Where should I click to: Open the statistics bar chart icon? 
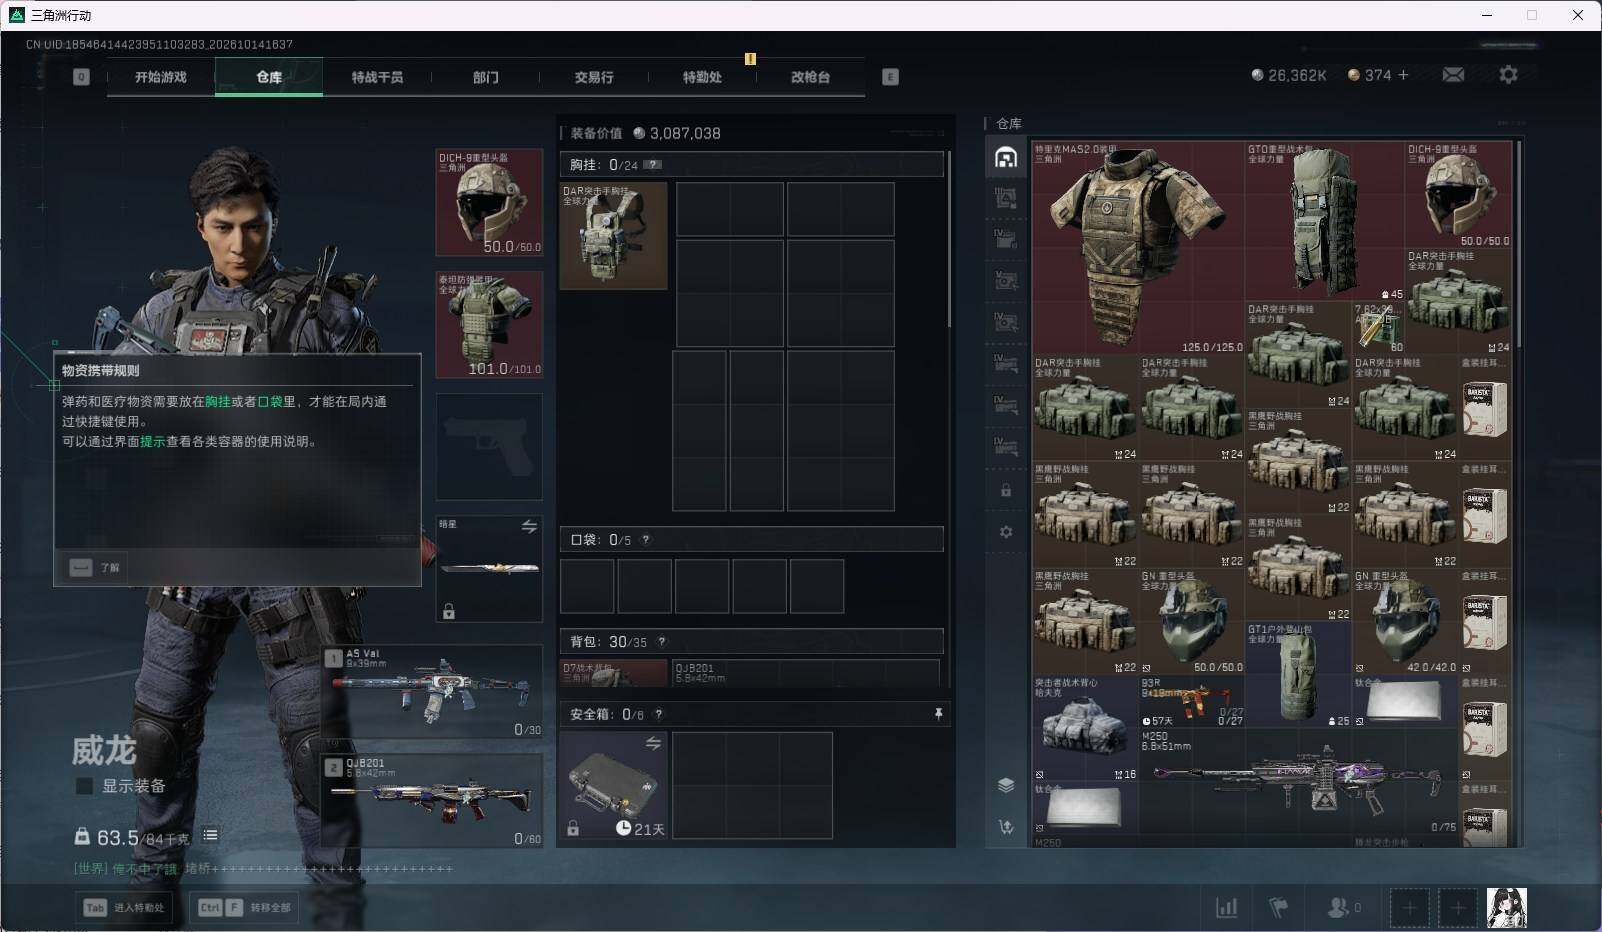1226,907
